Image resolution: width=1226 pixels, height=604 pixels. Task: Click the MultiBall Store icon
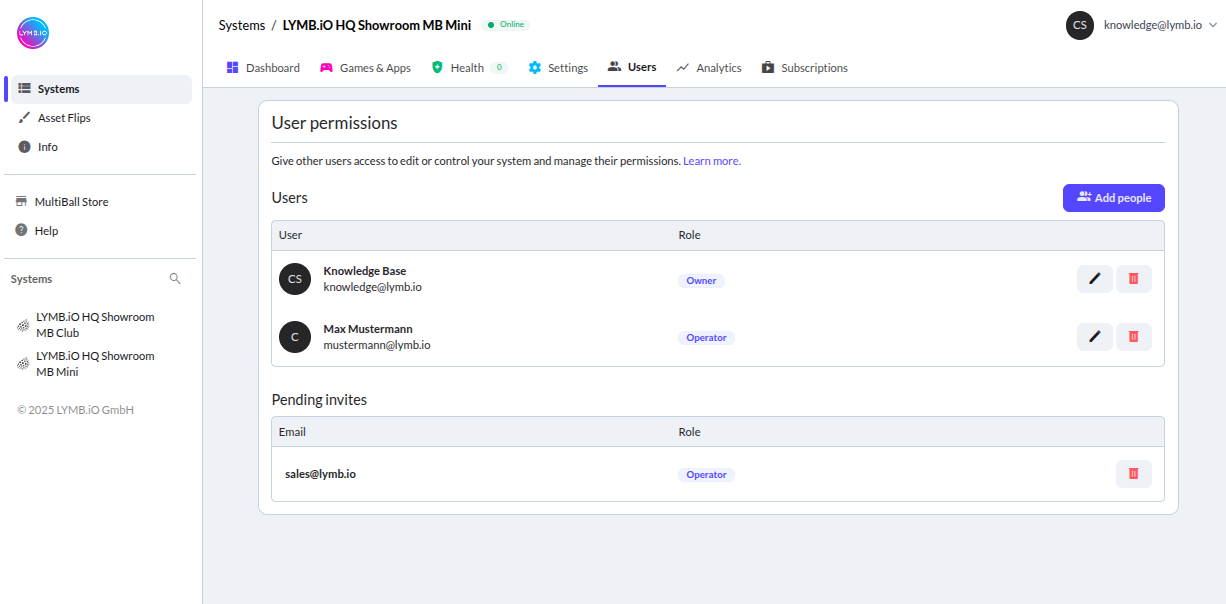pos(24,201)
